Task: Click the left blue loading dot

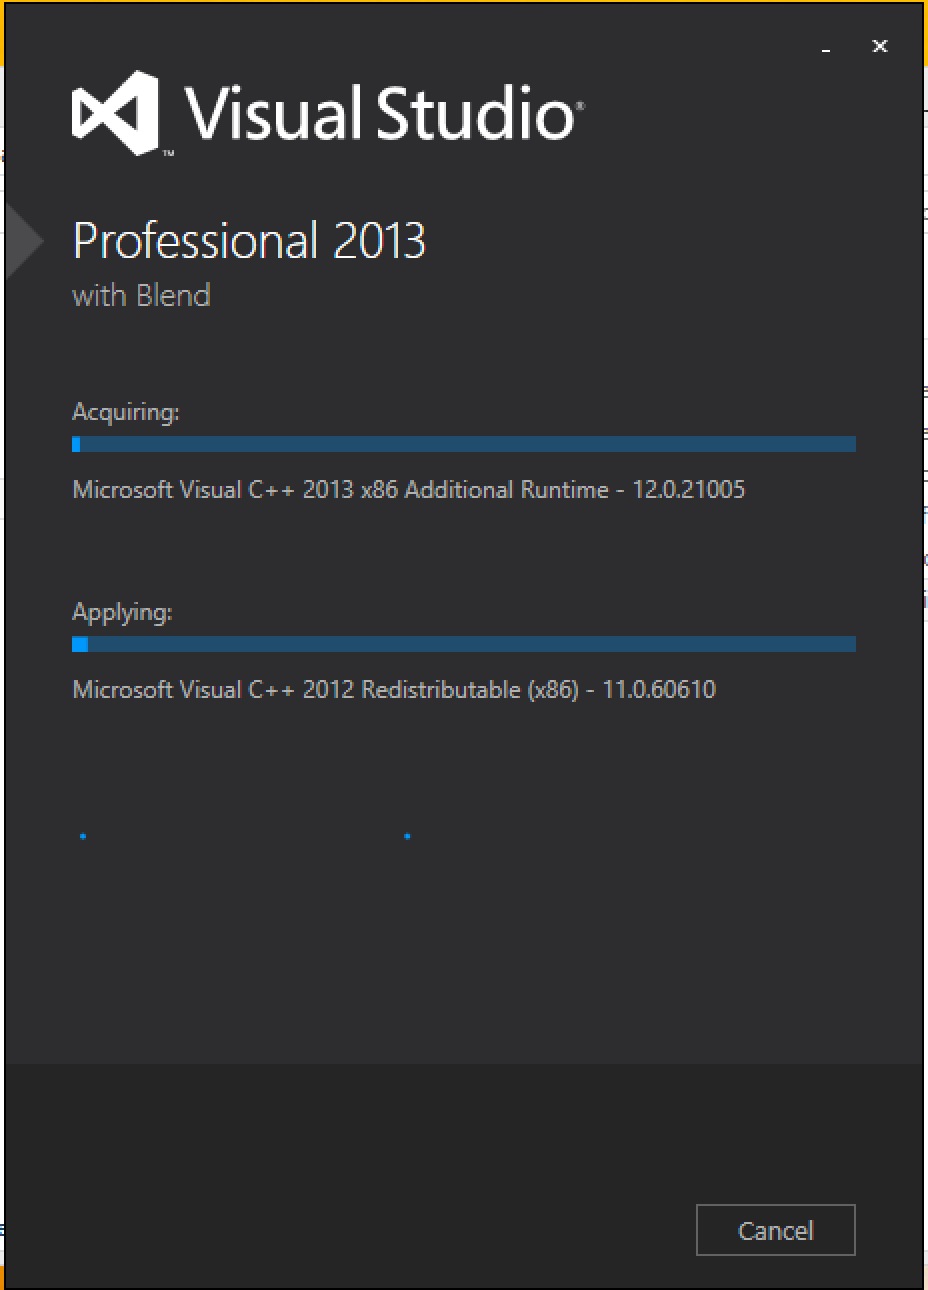Action: tap(83, 836)
